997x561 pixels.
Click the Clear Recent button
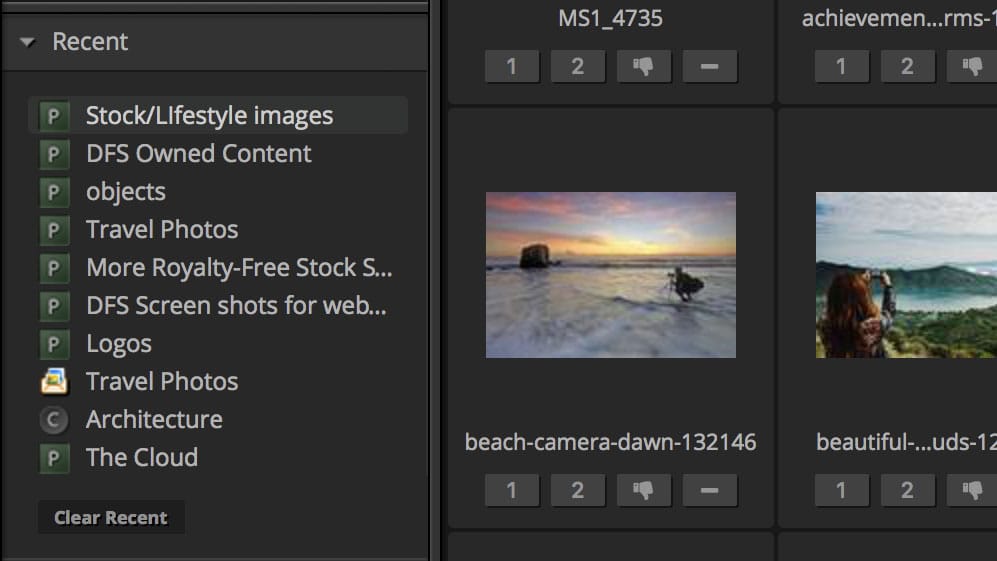pyautogui.click(x=111, y=518)
